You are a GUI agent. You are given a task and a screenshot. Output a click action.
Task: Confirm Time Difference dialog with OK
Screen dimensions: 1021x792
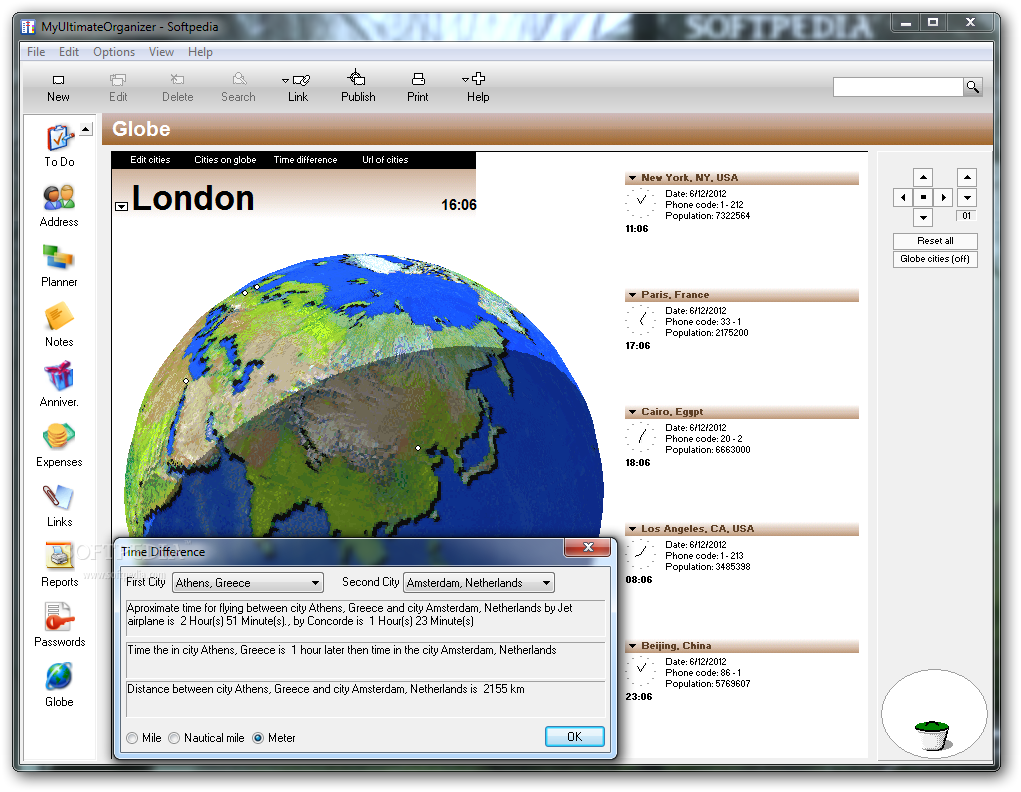point(574,737)
